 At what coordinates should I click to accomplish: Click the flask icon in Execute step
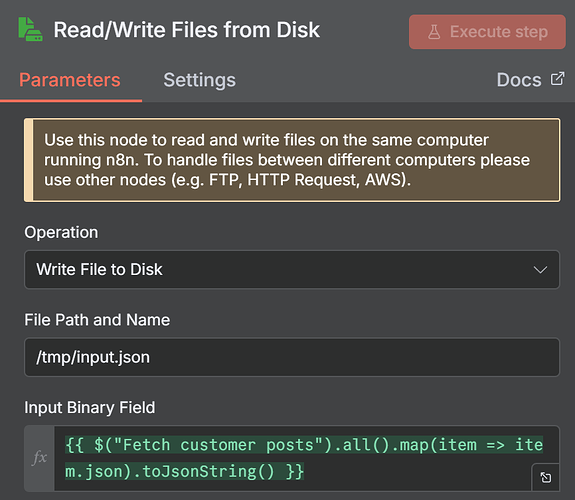pyautogui.click(x=434, y=32)
